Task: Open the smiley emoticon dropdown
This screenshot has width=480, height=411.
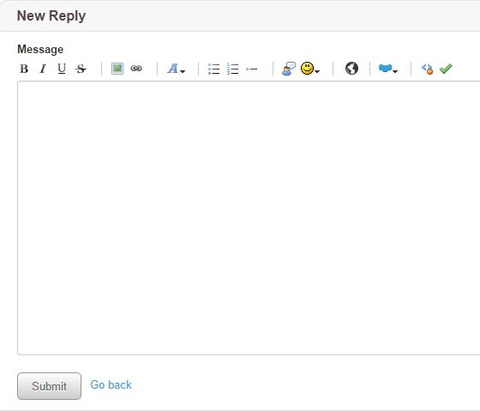Action: tap(310, 69)
